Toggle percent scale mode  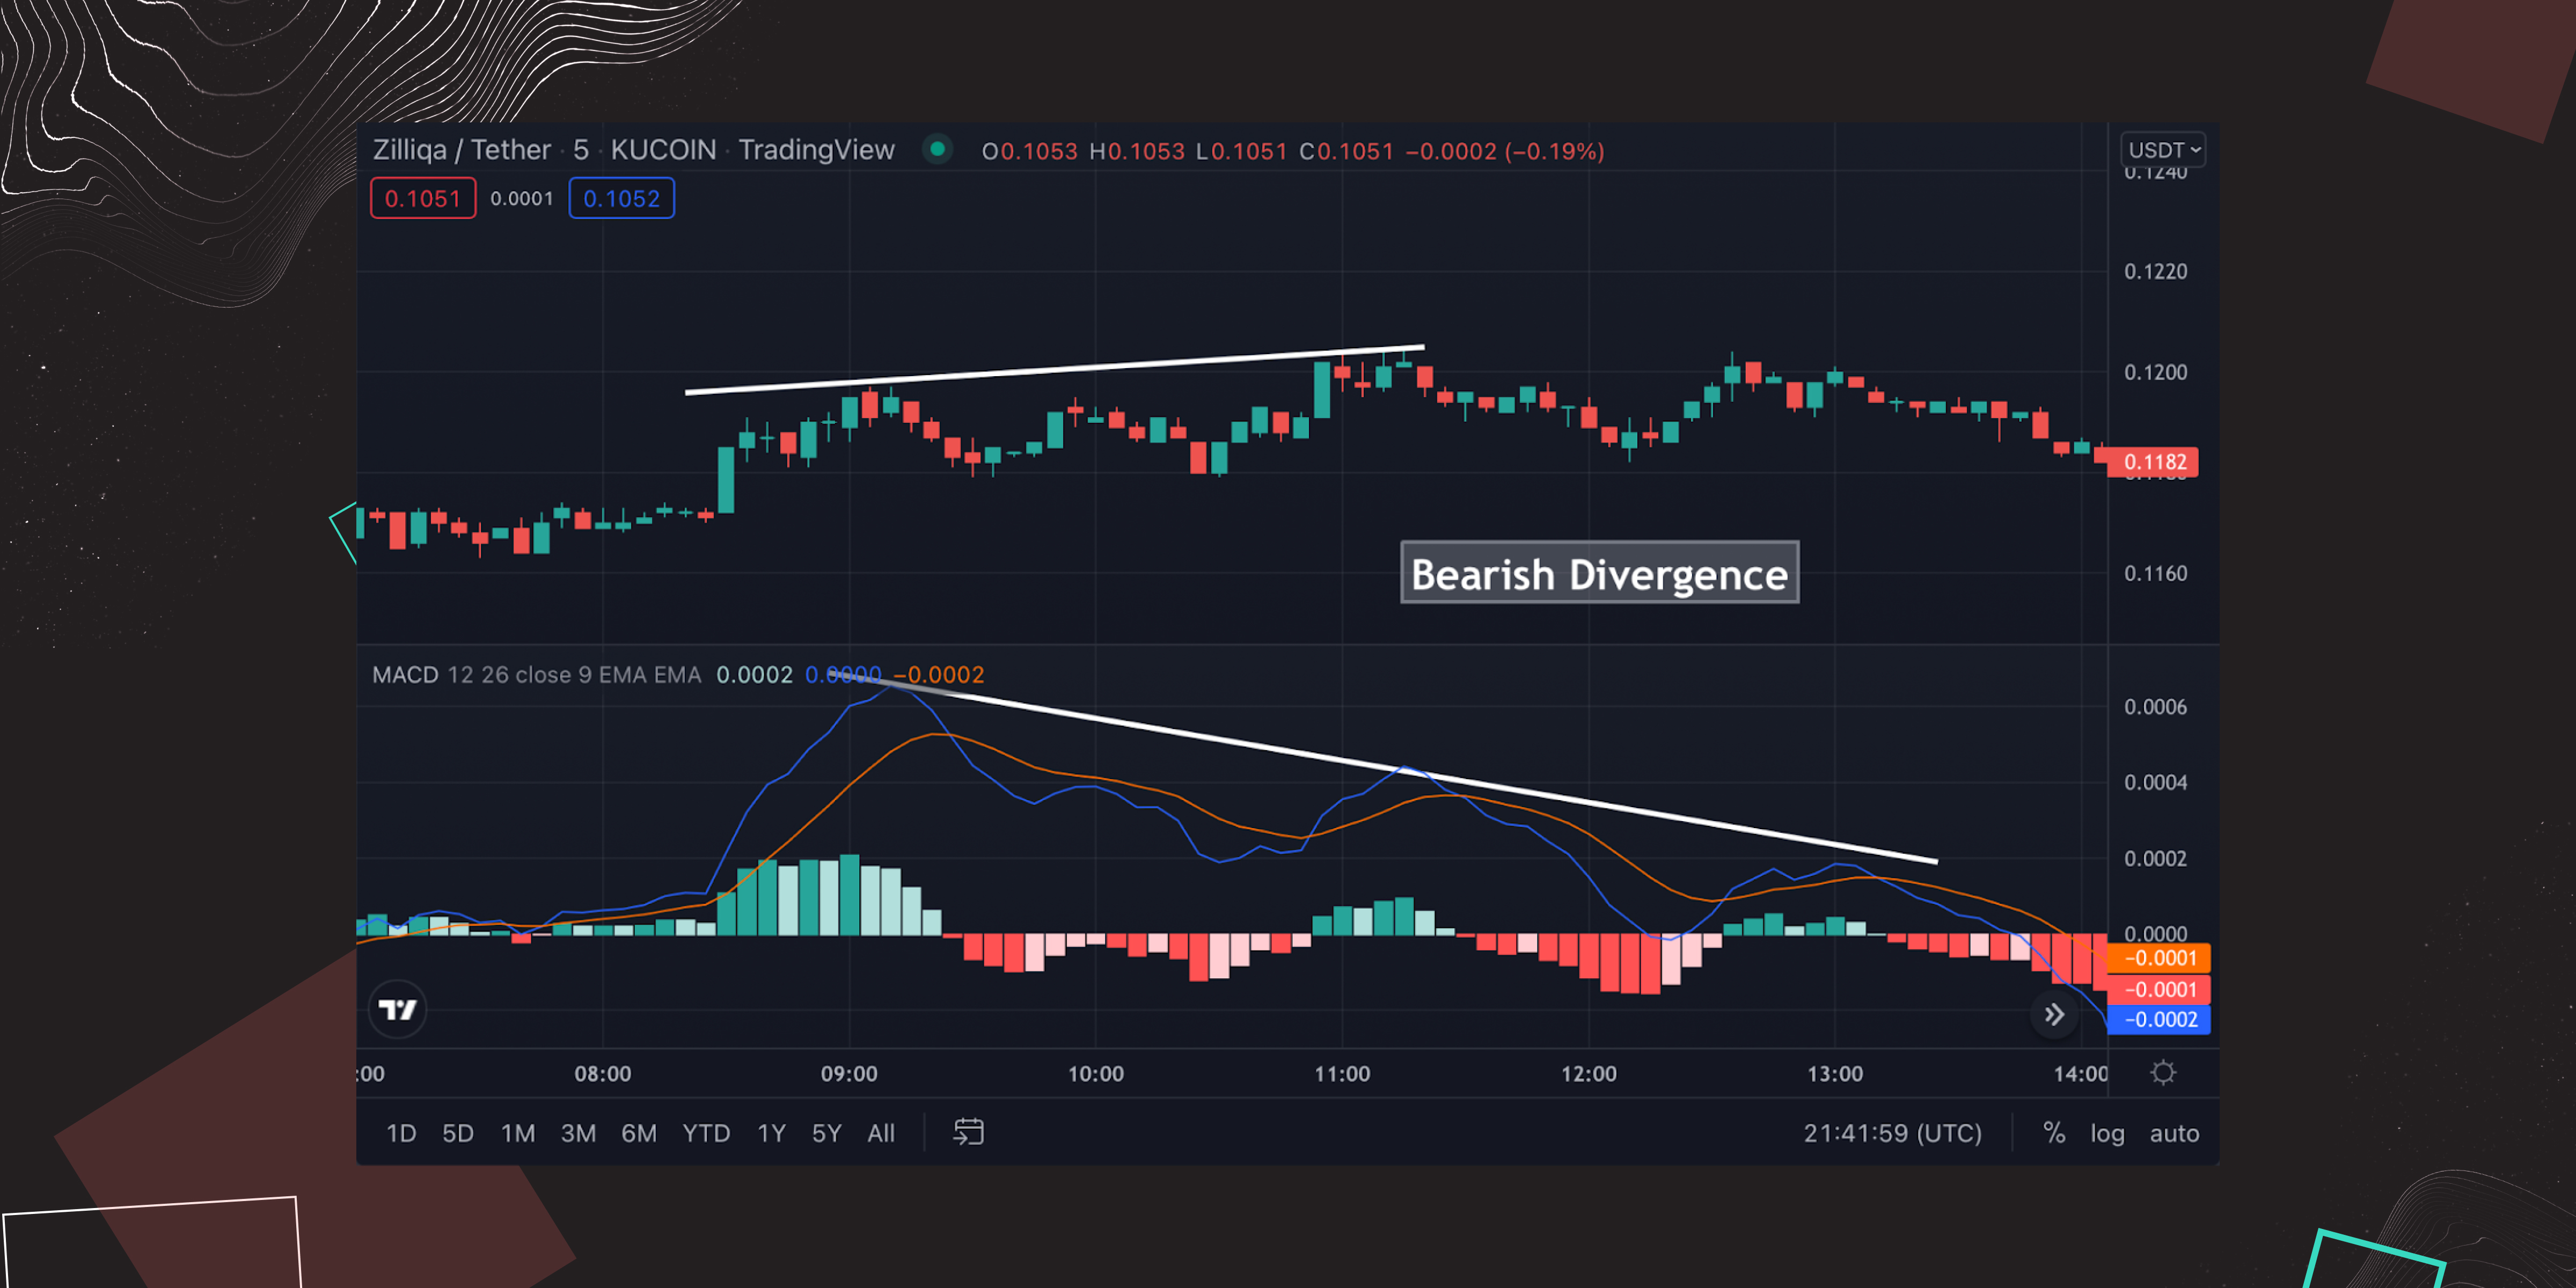[x=2053, y=1132]
